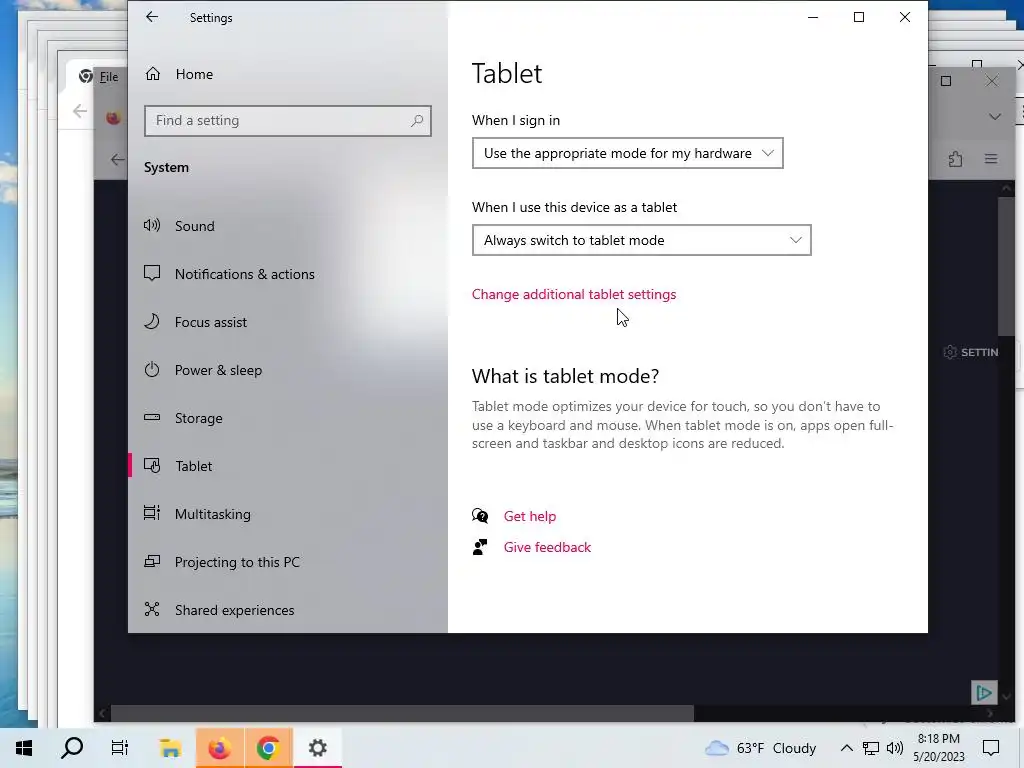Click the search magnifier in Find a setting
1024x768 pixels.
click(417, 121)
